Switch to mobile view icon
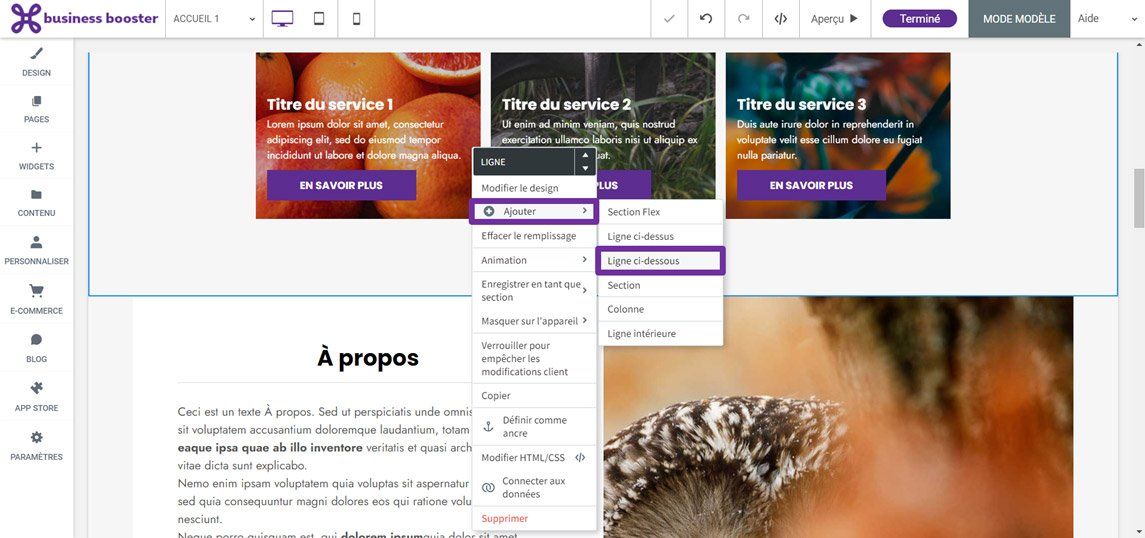 pos(356,19)
